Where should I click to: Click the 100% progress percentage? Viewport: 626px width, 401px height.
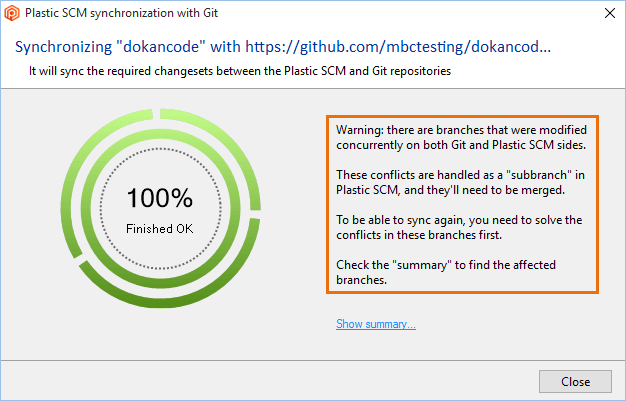160,197
